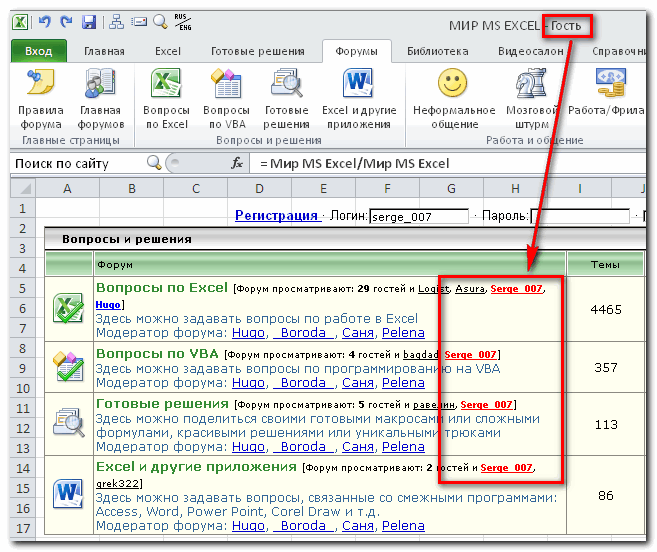Viewport: 657px width, 552px height.
Task: Open the green Вход tab
Action: click(39, 51)
